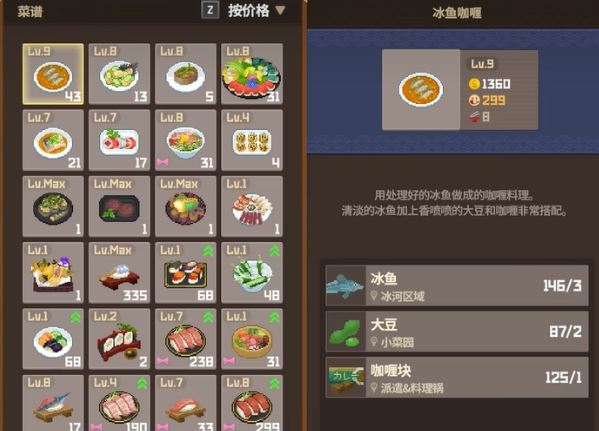Click the 冰鱼咖喱 detail header
The image size is (599, 431).
coord(457,13)
